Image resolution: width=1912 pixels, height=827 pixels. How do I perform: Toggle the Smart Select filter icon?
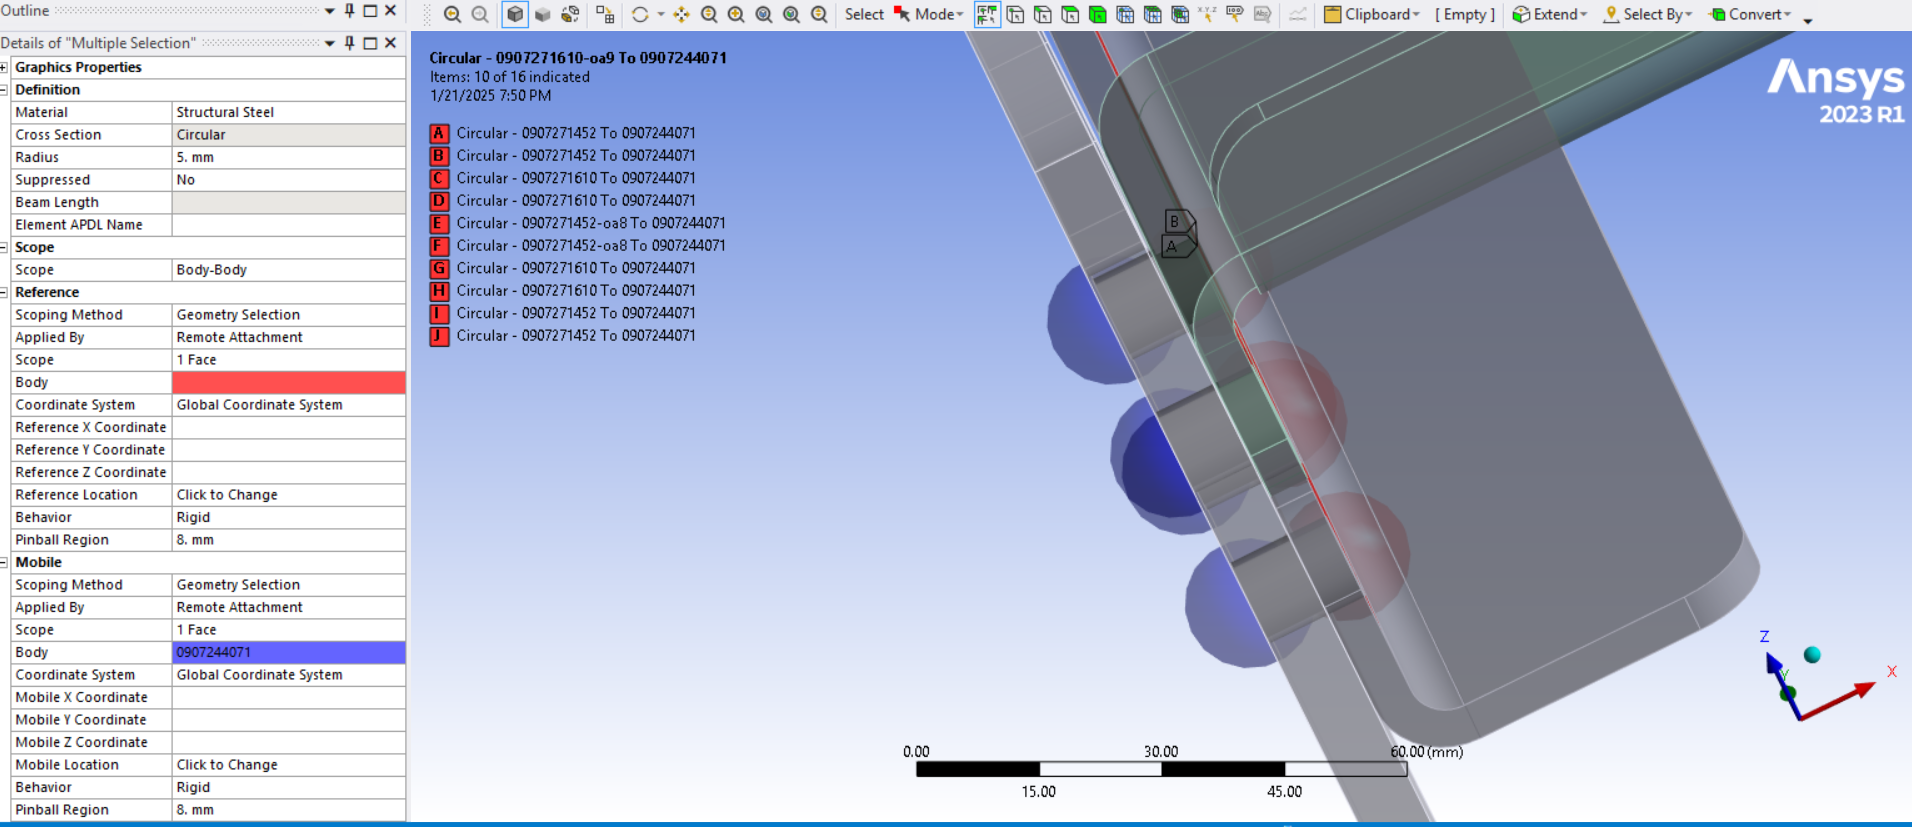point(987,14)
